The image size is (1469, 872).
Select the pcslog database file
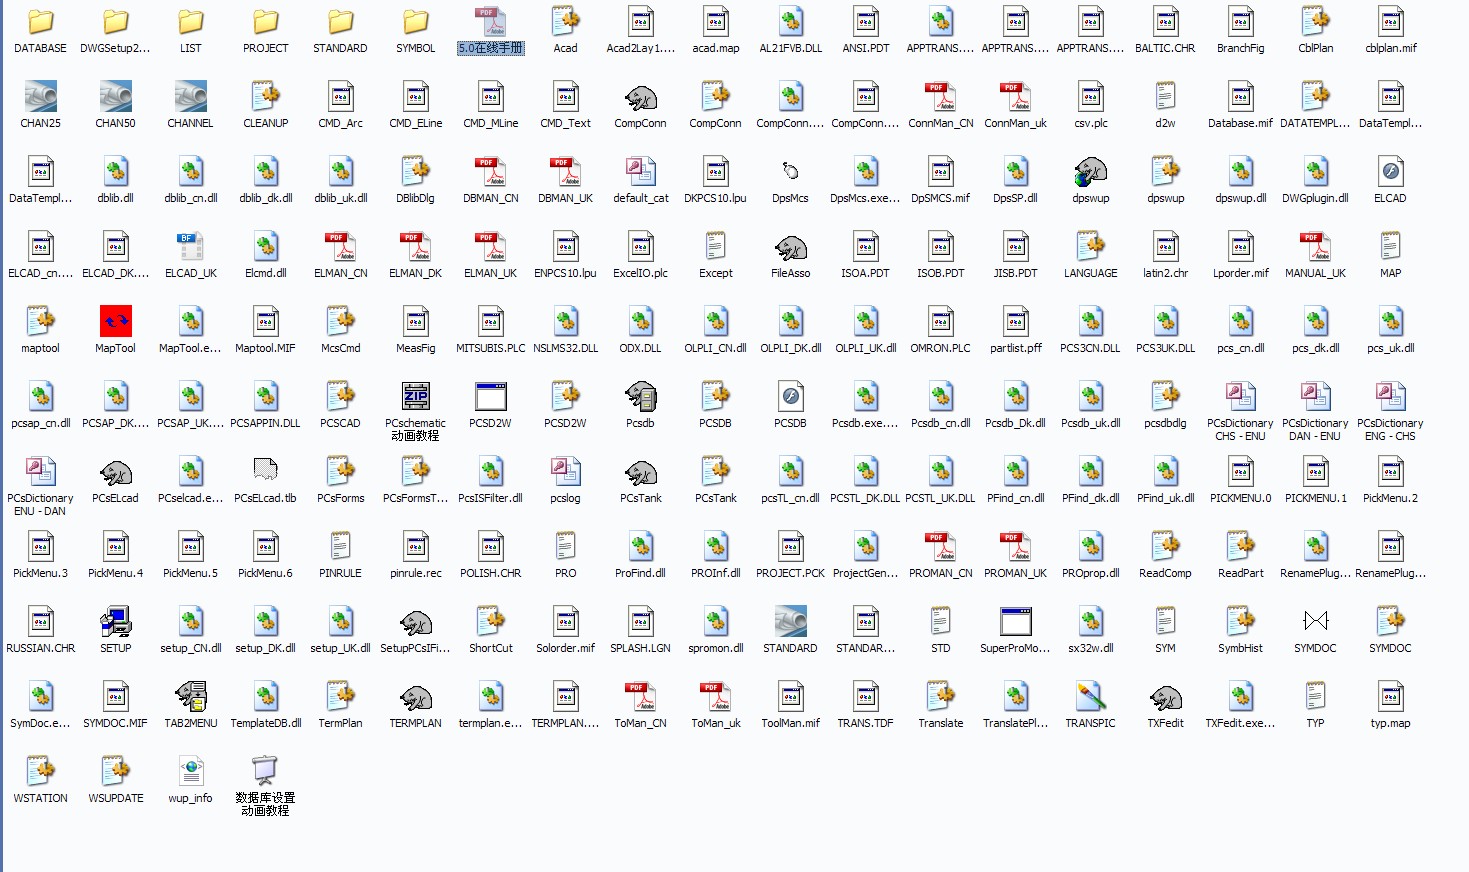(x=566, y=471)
